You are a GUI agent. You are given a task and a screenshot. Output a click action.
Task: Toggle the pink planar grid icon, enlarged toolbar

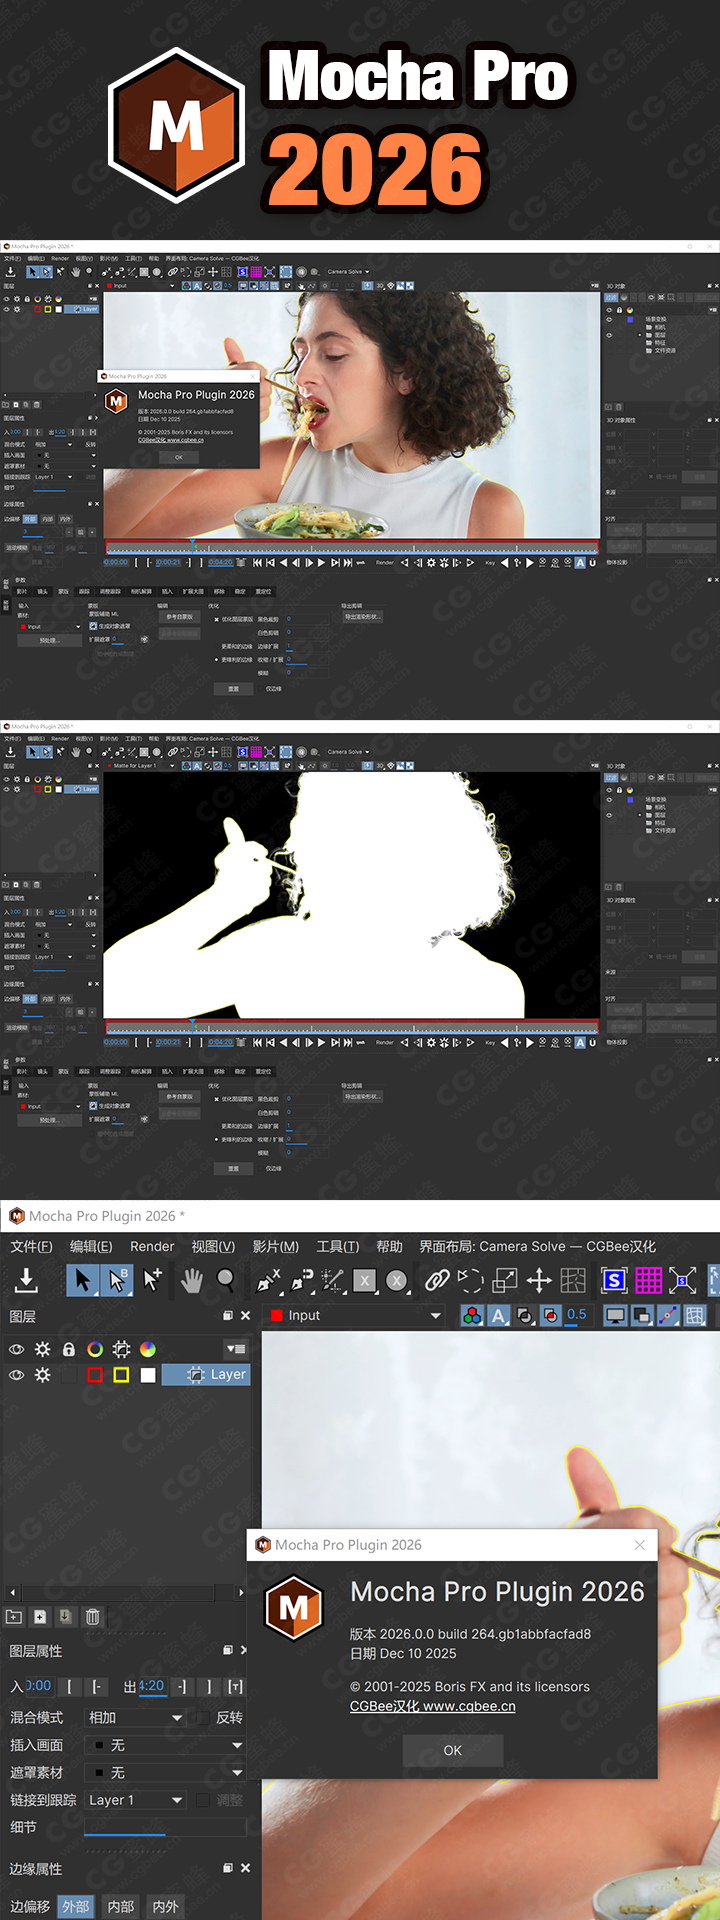[649, 1280]
